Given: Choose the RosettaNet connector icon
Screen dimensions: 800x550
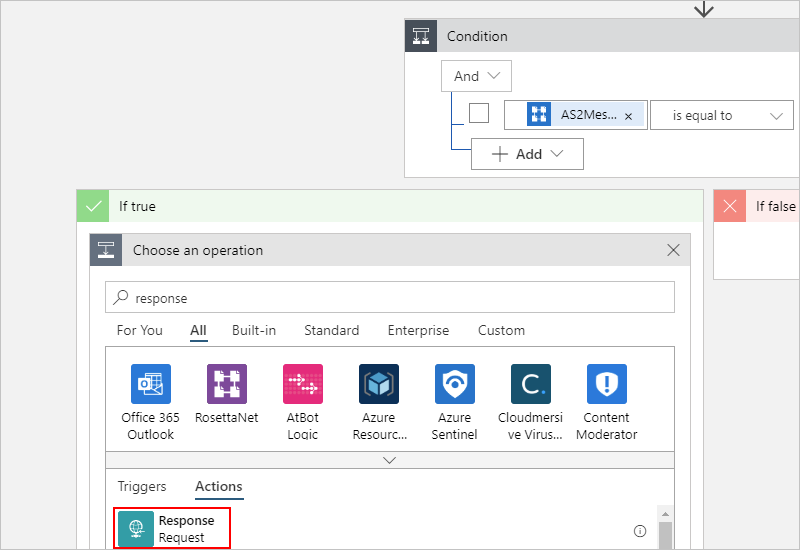Looking at the screenshot, I should [227, 384].
